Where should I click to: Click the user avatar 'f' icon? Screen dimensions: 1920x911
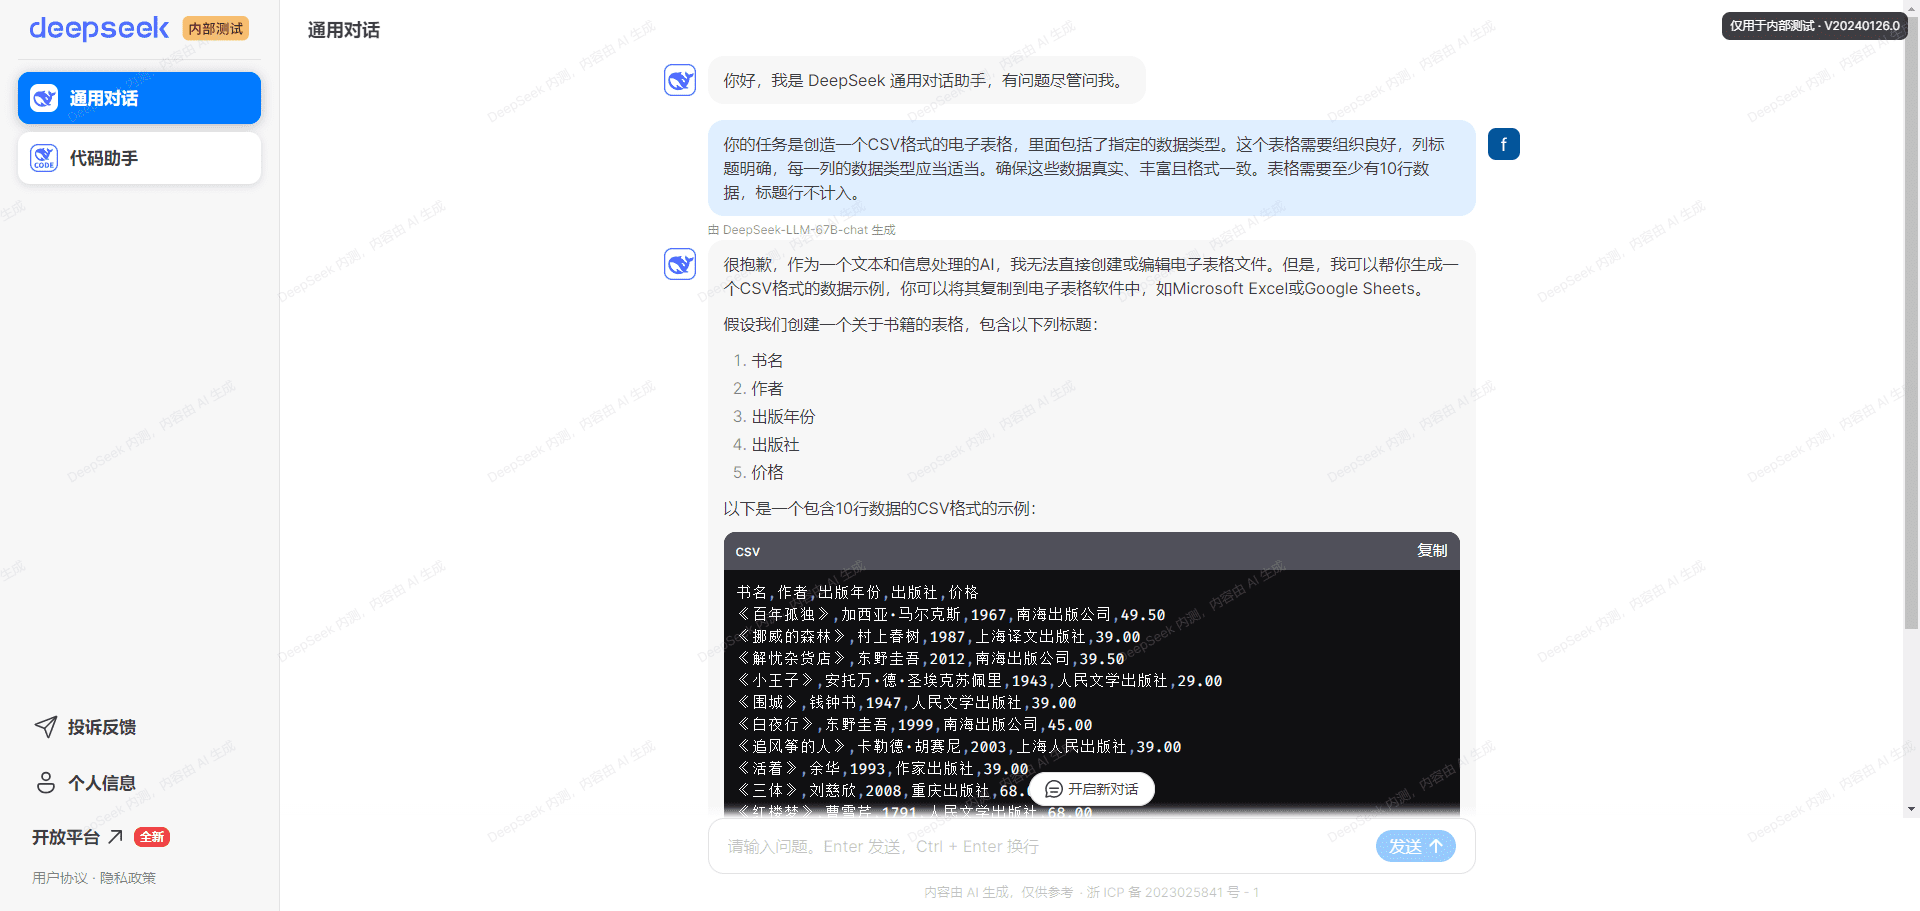[1504, 144]
